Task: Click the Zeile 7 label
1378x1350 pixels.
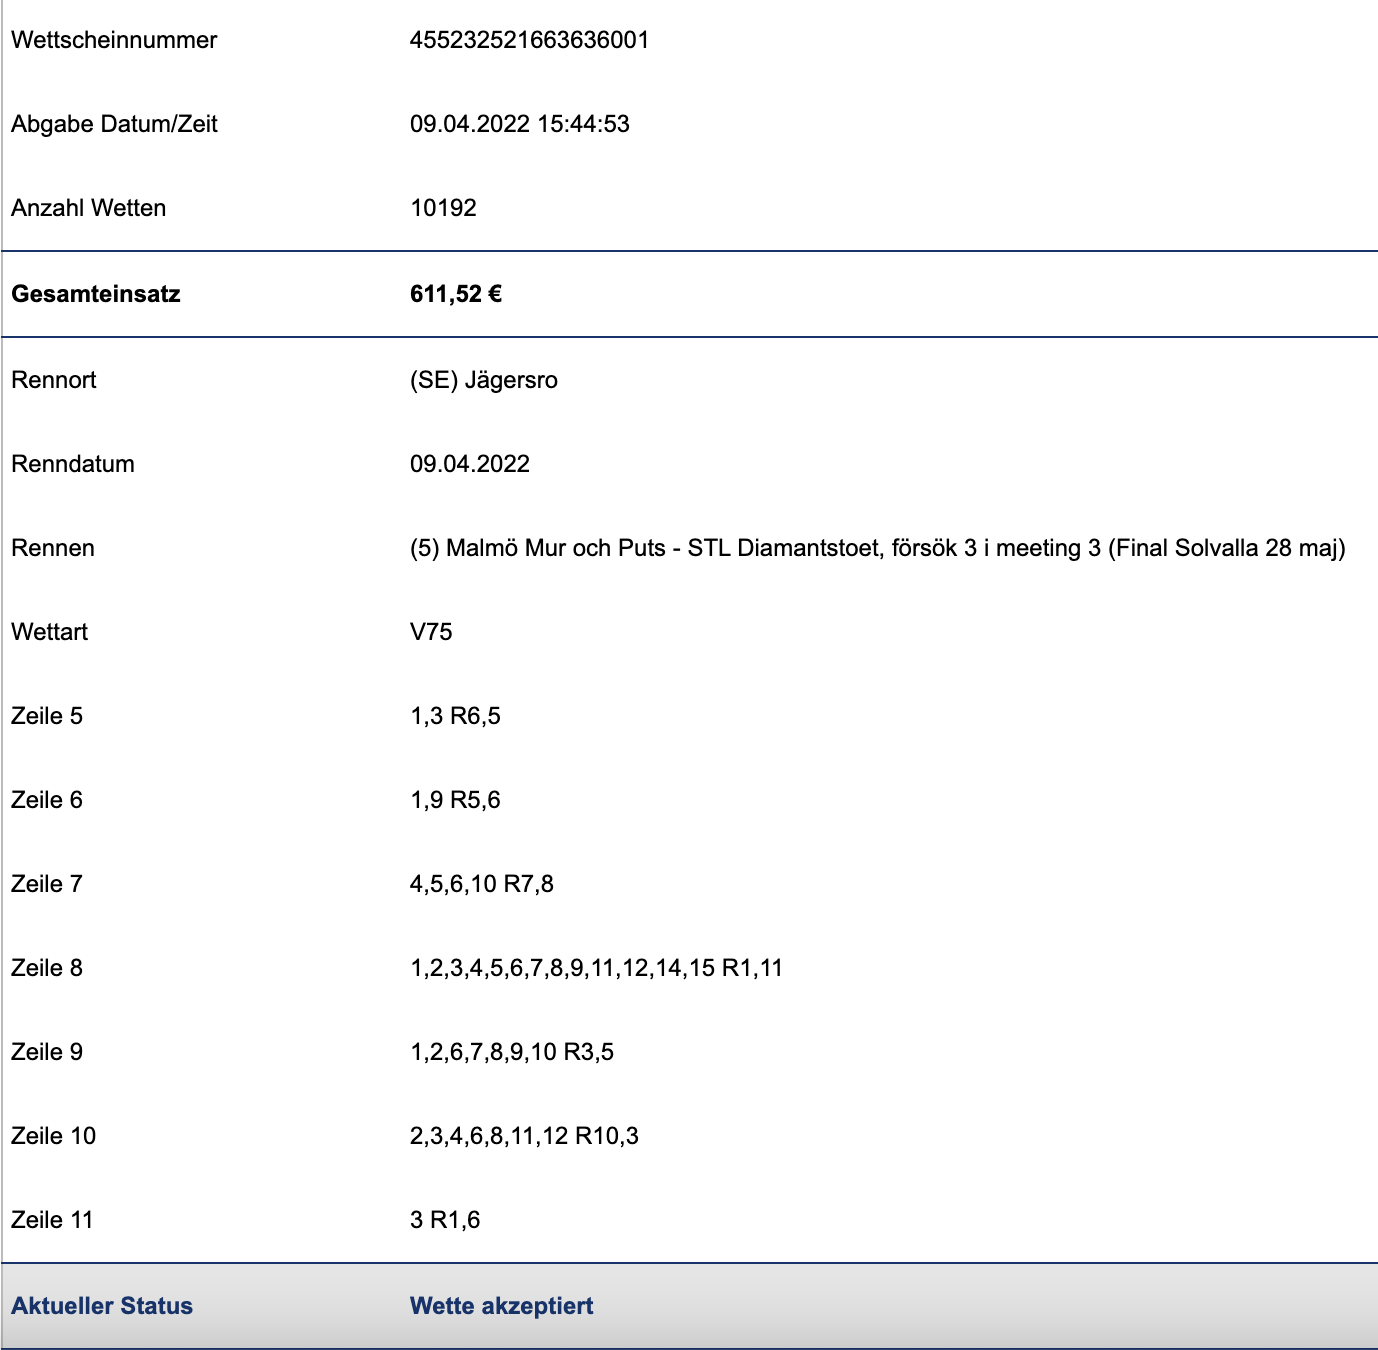Action: point(47,884)
